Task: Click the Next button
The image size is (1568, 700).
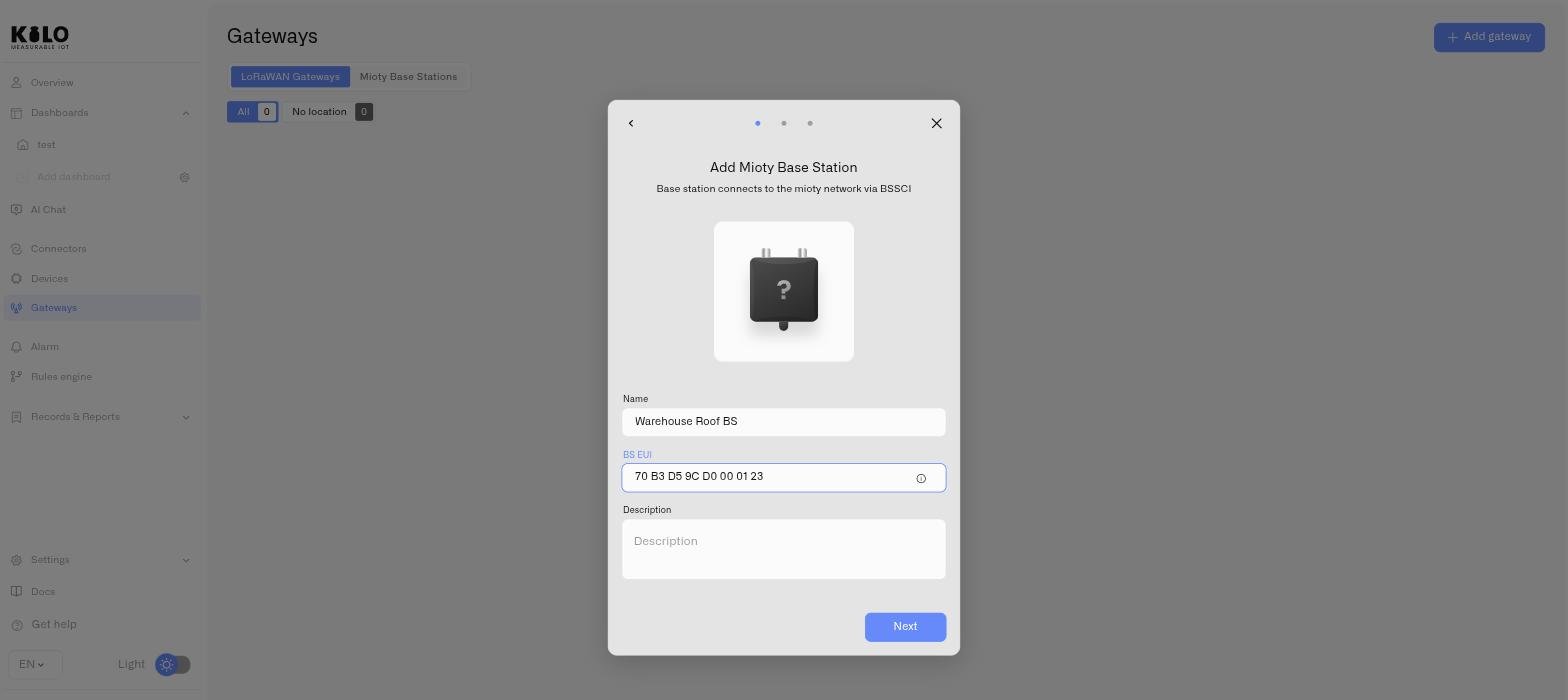Action: [905, 627]
